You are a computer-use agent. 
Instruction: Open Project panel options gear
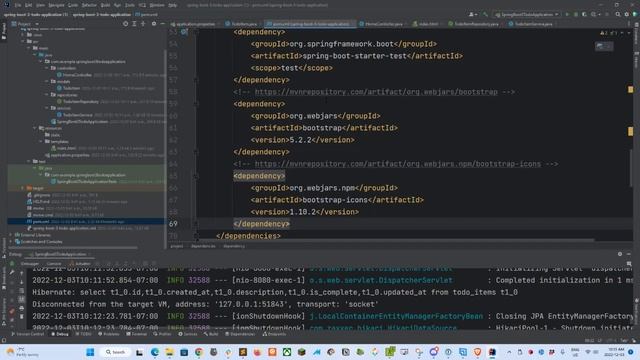click(153, 24)
